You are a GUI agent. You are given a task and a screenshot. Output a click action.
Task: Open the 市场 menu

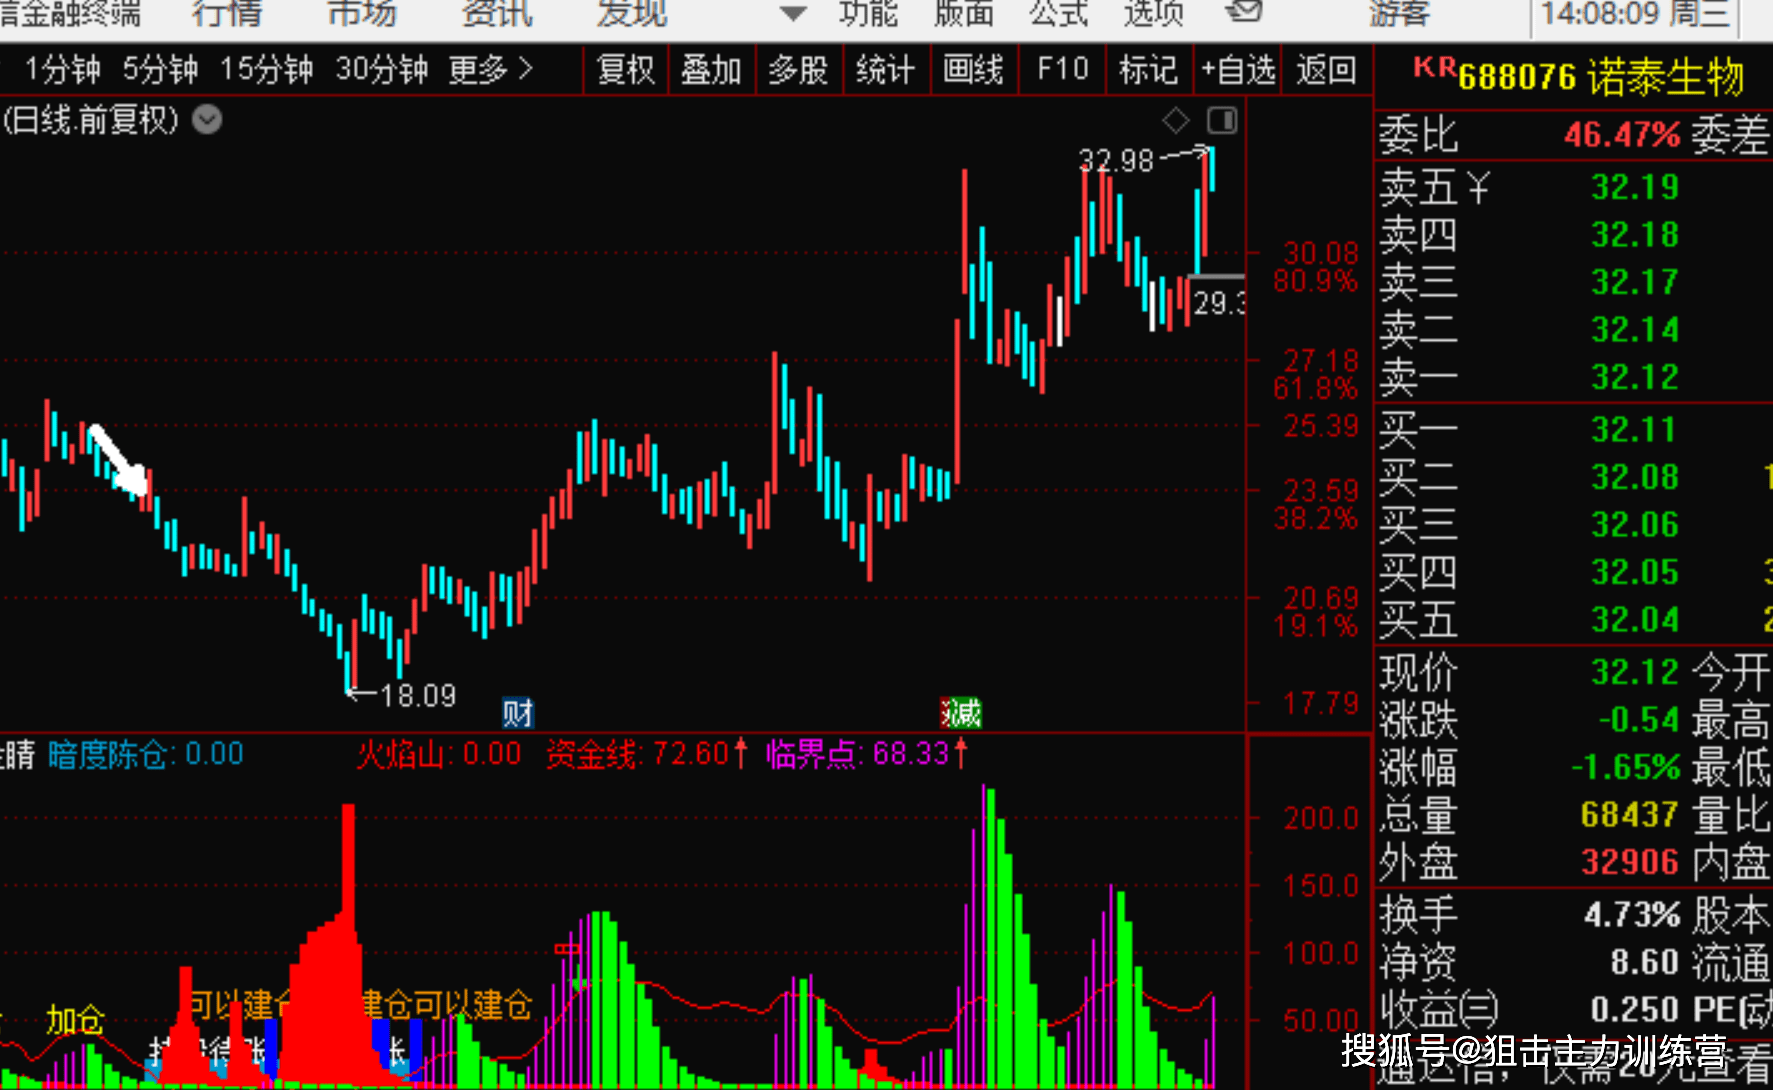[x=362, y=13]
